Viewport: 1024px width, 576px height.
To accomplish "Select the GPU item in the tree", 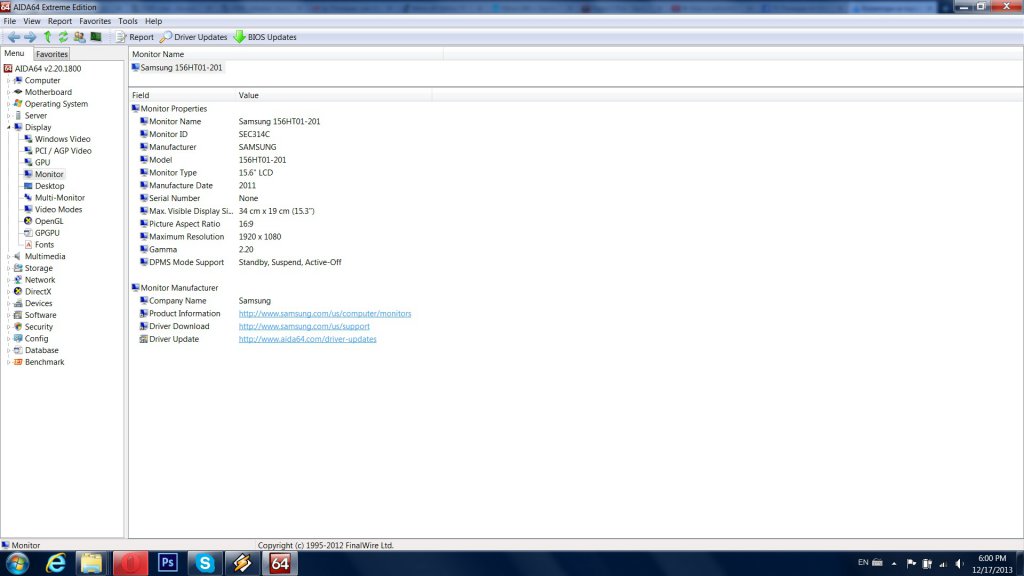I will [x=42, y=162].
